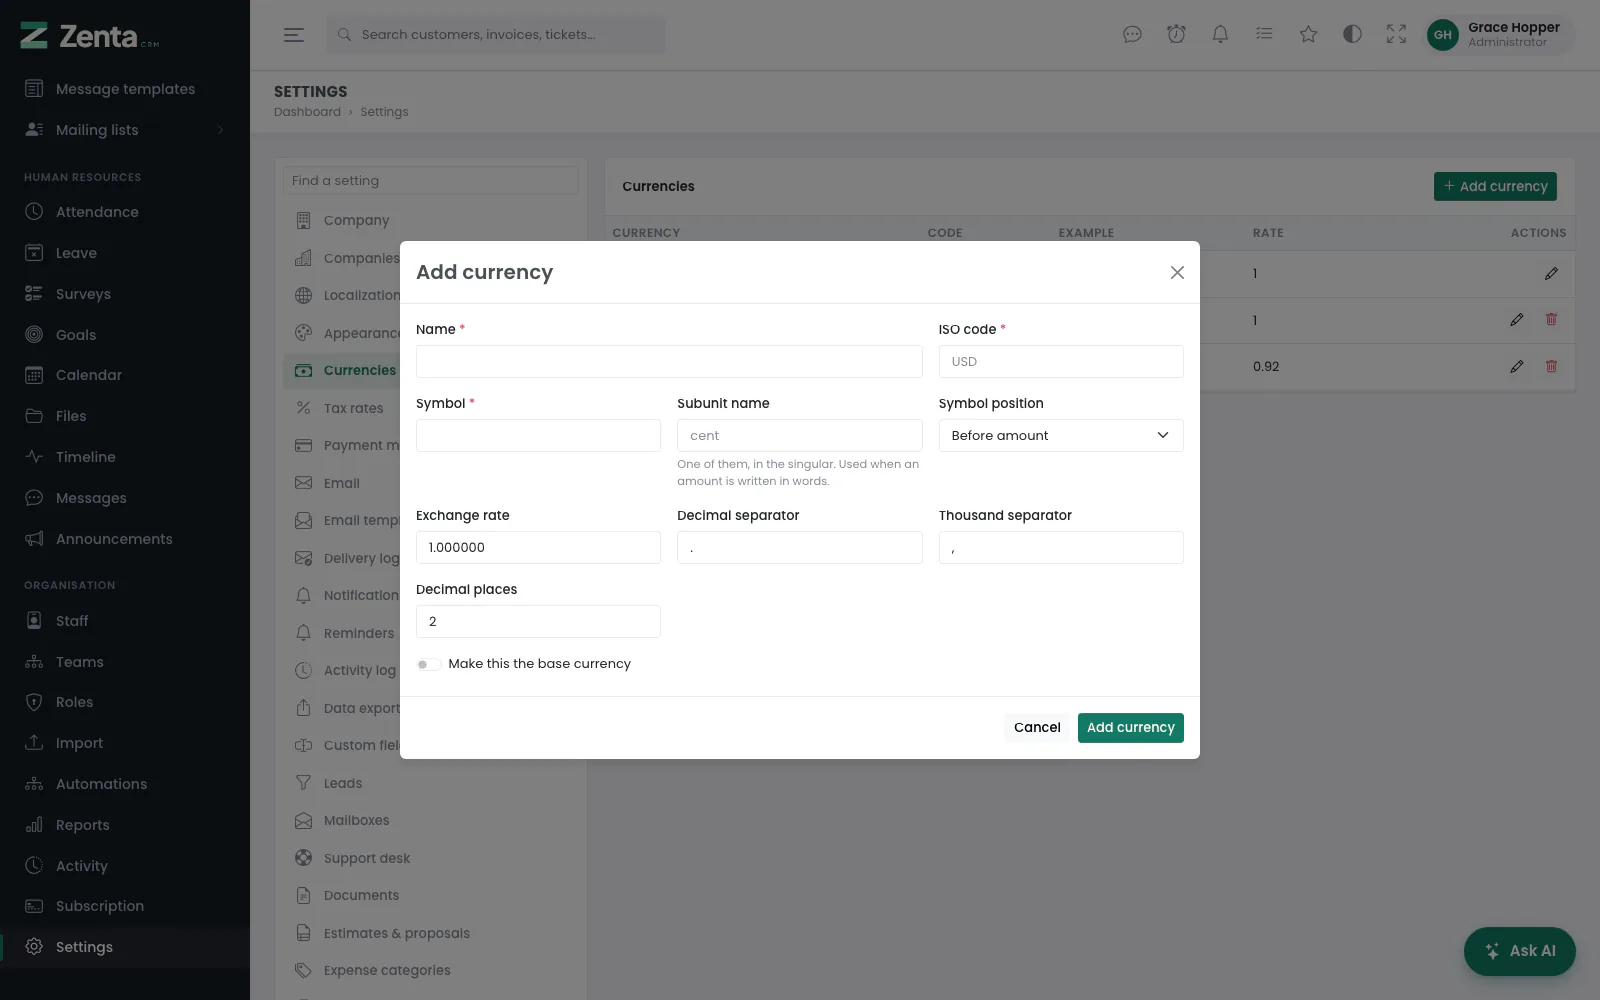Select Support desk settings item

[430, 858]
